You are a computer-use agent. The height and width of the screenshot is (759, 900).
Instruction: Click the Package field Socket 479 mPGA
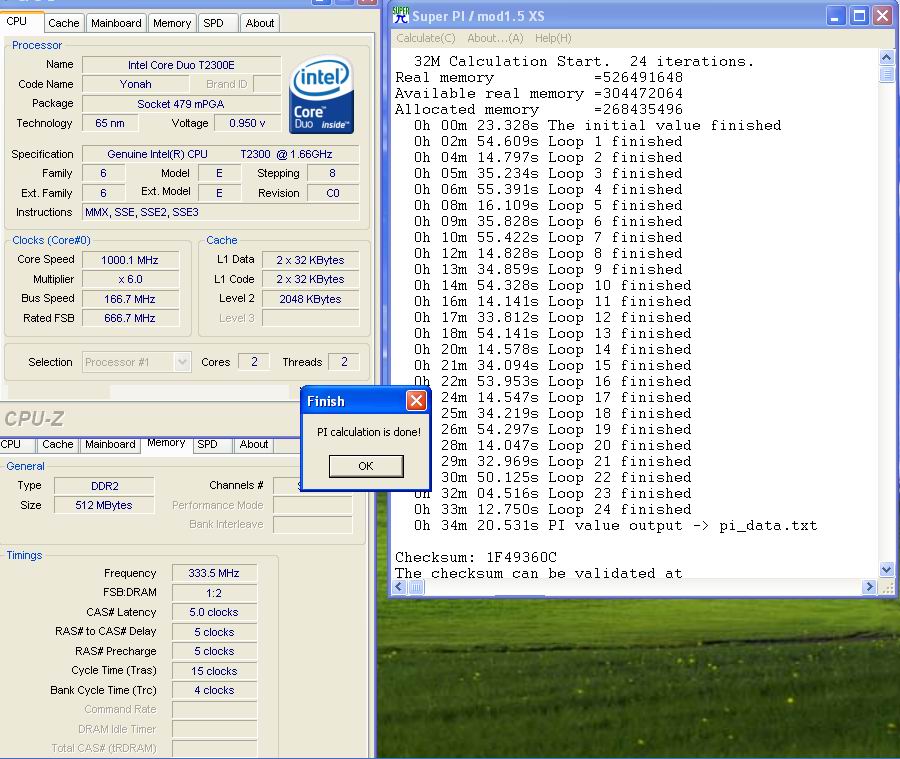[181, 104]
